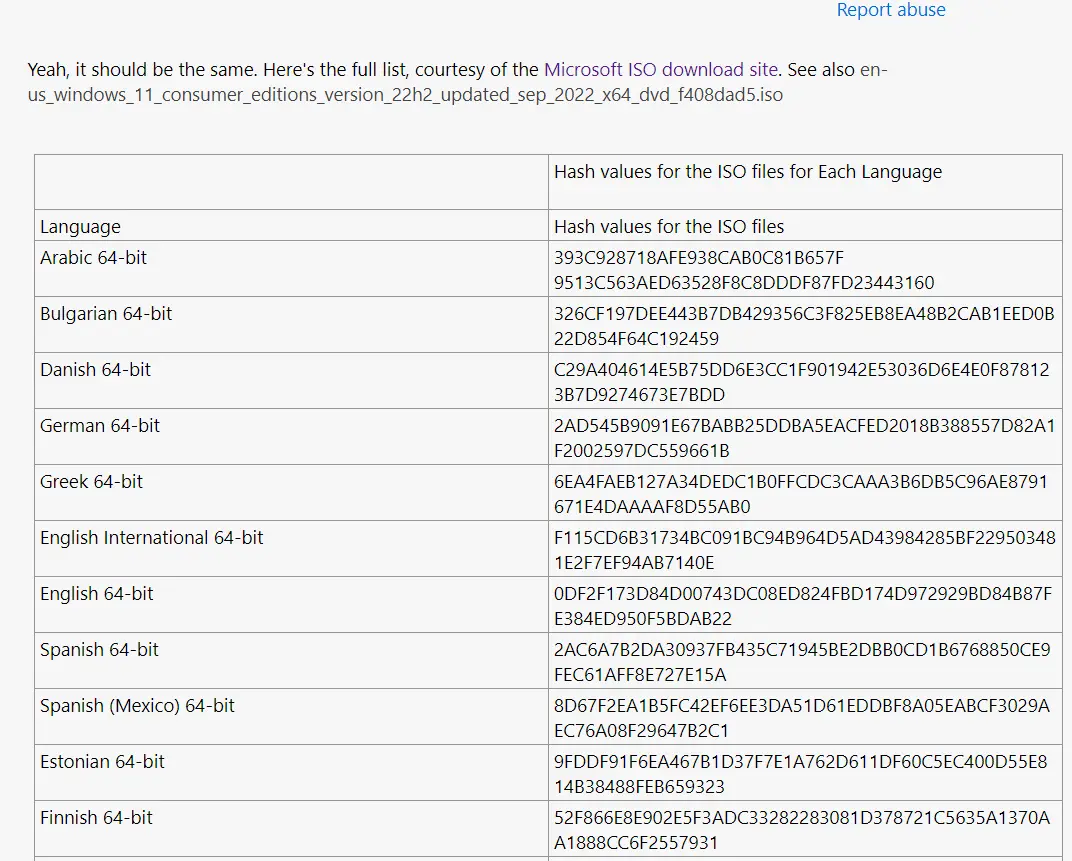Click the Danish hash starting C29A404614E5B75D
Viewport: 1072px width, 861px height.
[x=801, y=382]
